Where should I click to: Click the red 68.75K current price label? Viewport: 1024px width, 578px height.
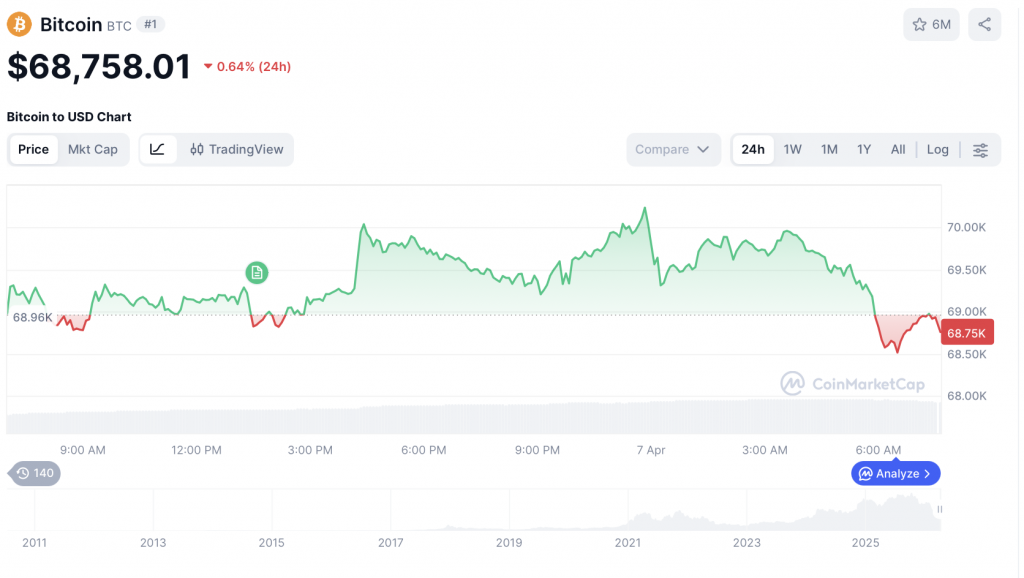(967, 333)
